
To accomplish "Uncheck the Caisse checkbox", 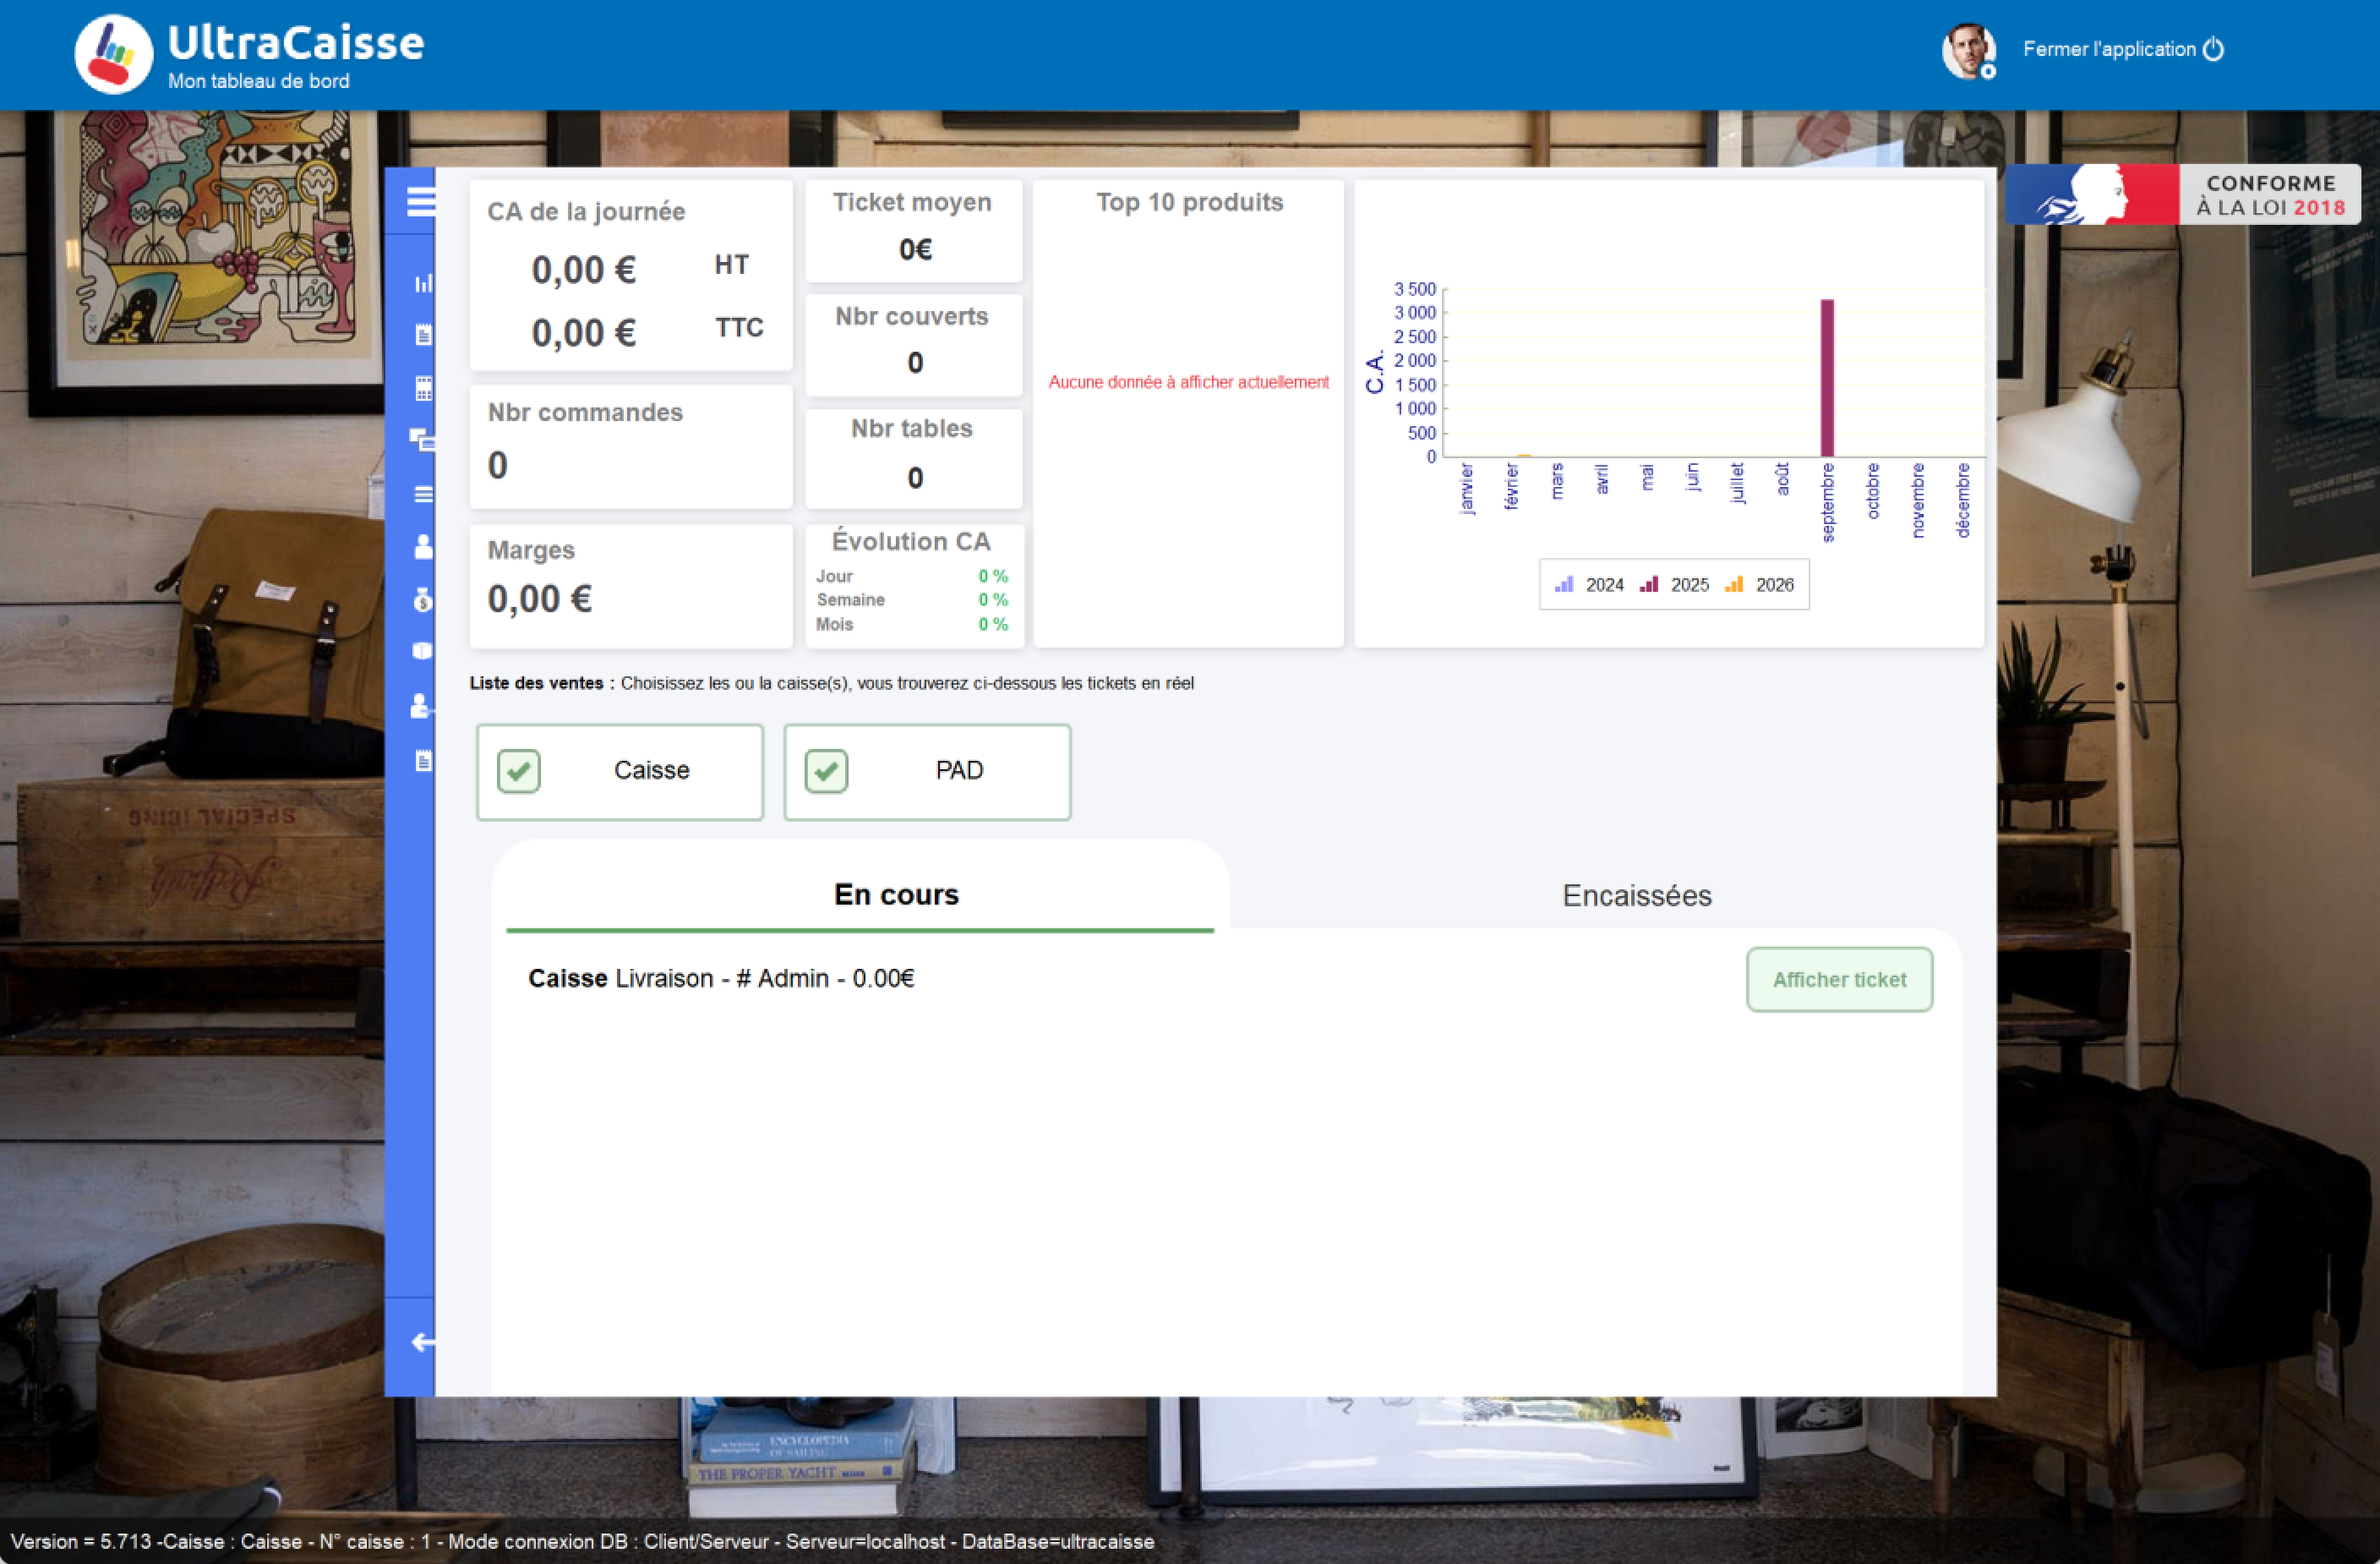I will coord(518,771).
